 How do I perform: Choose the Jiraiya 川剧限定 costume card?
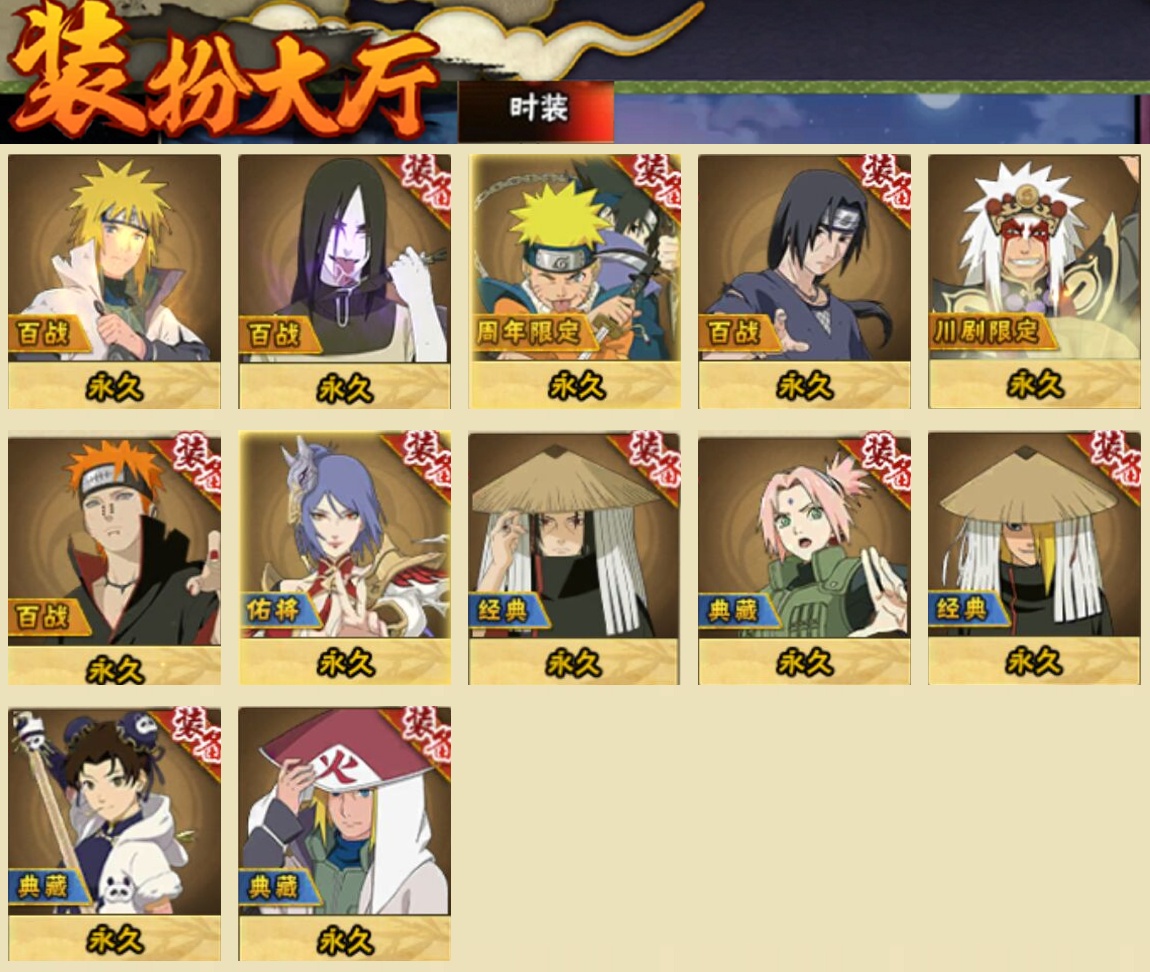tap(1034, 281)
